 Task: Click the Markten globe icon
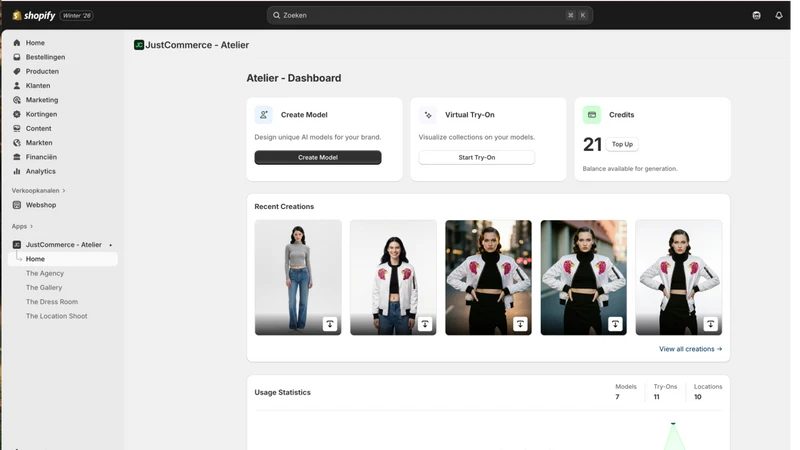click(x=17, y=143)
